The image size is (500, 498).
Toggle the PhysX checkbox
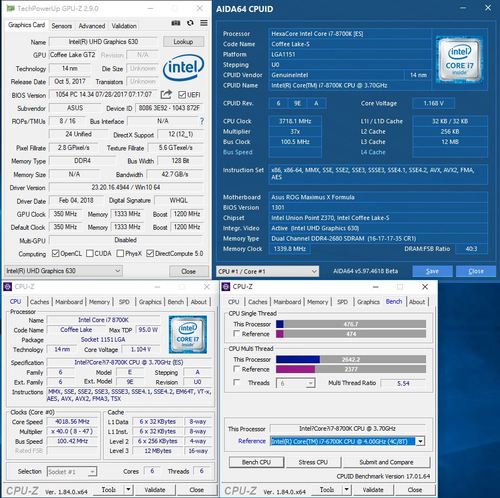[120, 254]
